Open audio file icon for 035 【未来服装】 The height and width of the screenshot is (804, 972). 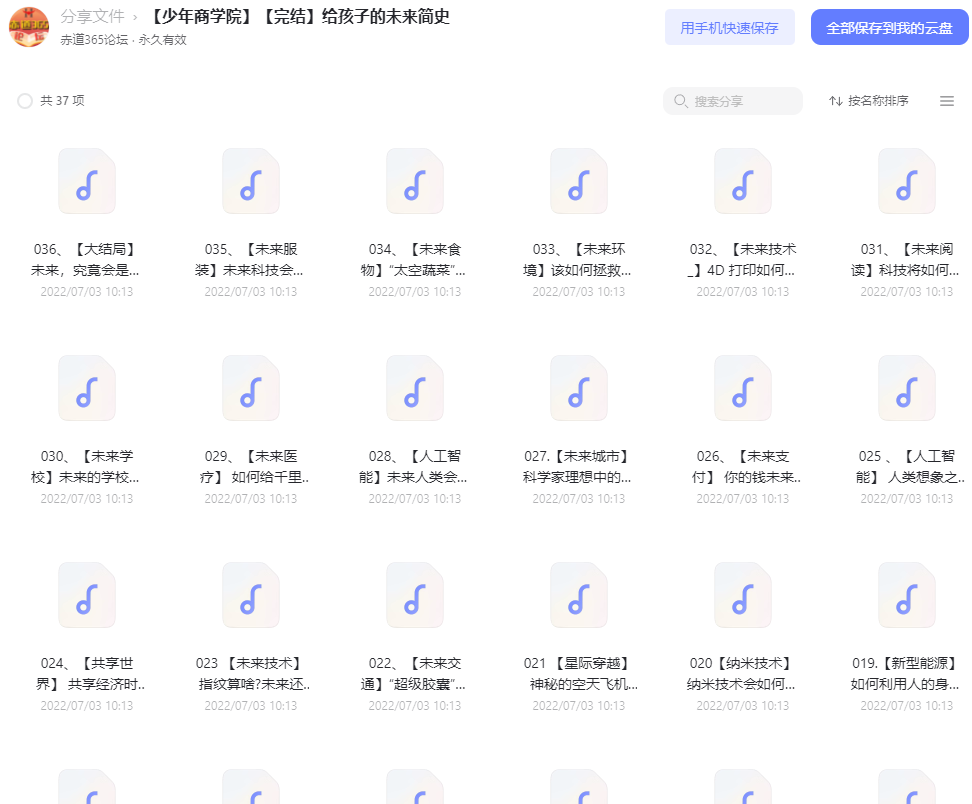(250, 181)
